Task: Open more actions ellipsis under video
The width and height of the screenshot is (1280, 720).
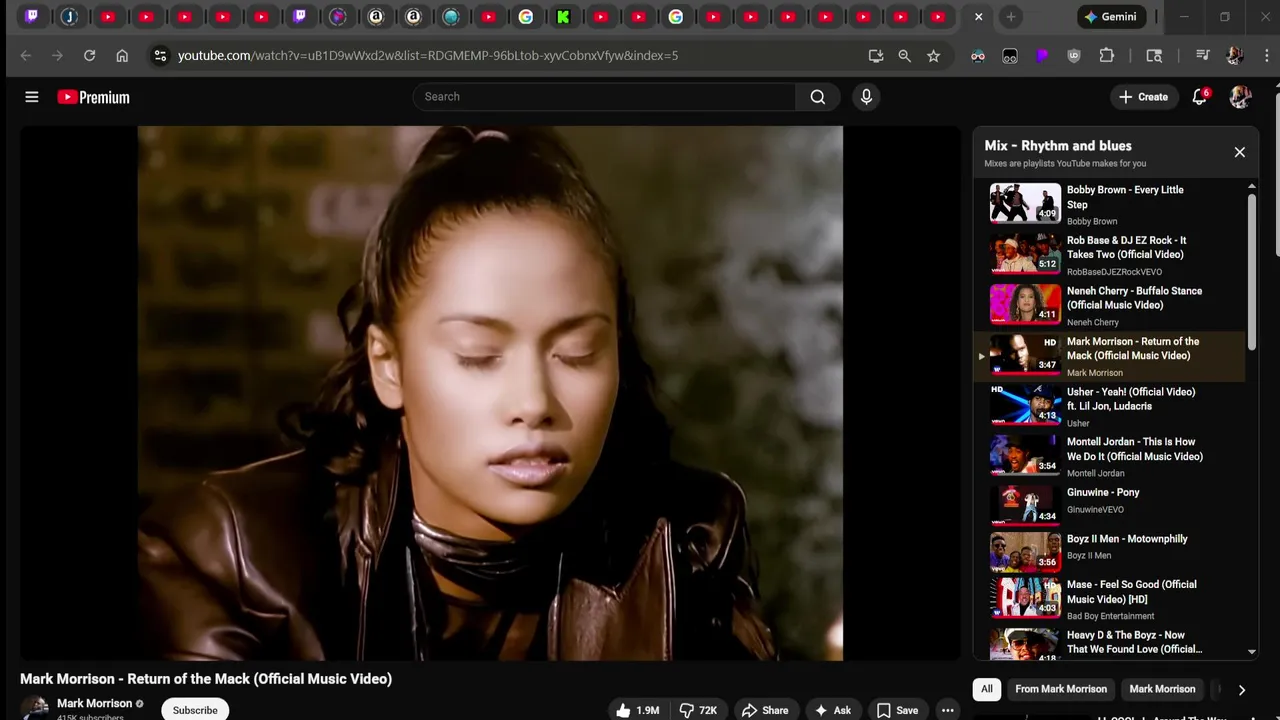Action: pyautogui.click(x=947, y=710)
